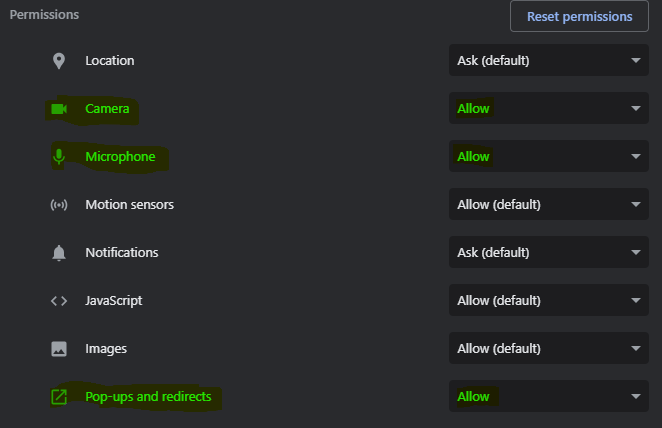This screenshot has width=662, height=428.
Task: Click the Location pin icon
Action: click(x=59, y=61)
